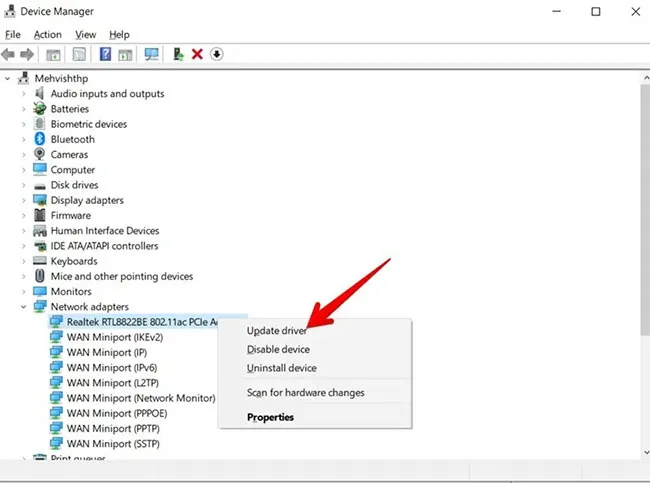Select Disable device in context menu
The height and width of the screenshot is (483, 650).
(278, 349)
